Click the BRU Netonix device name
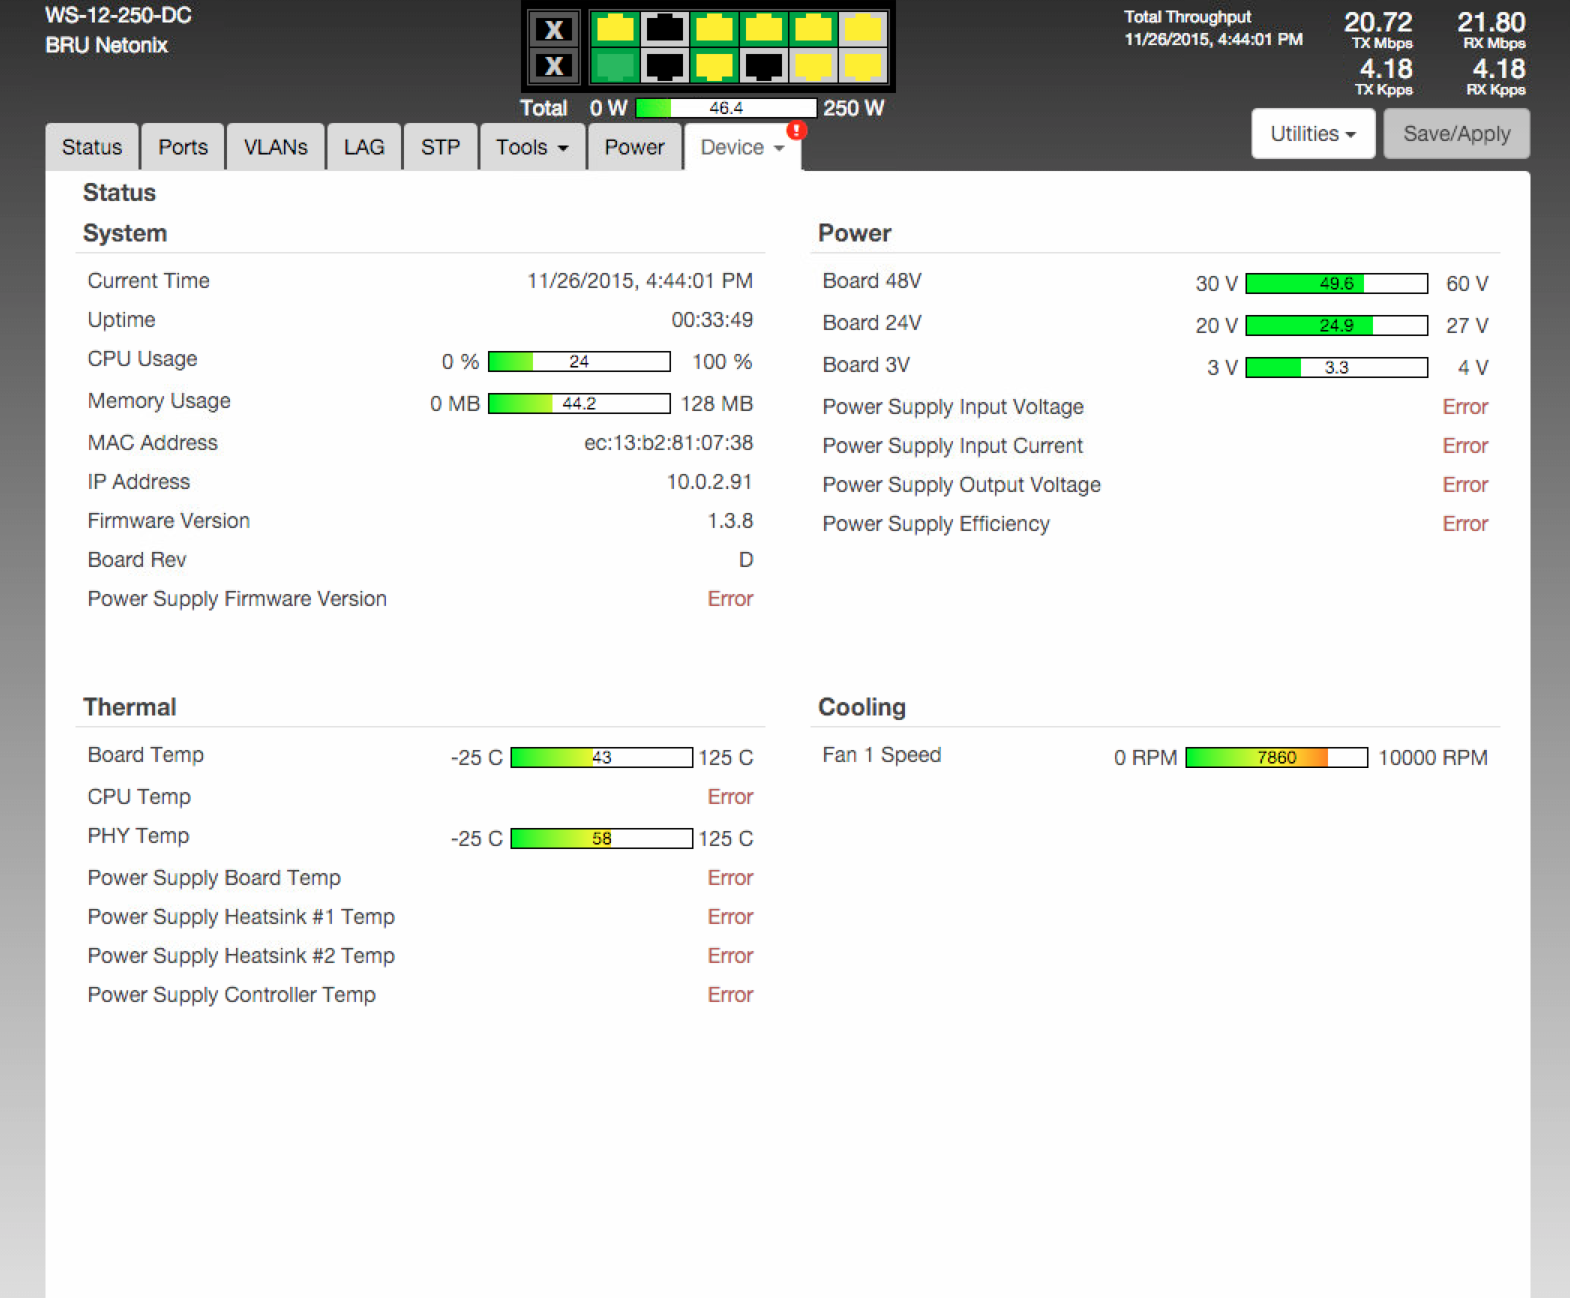 (106, 45)
